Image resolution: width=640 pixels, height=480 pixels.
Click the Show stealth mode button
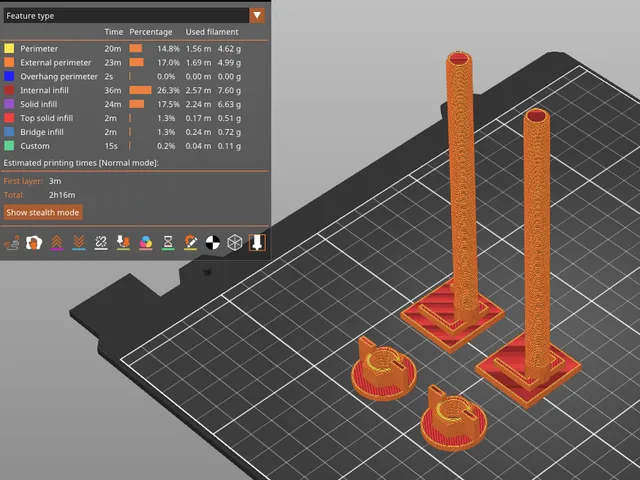tap(43, 213)
